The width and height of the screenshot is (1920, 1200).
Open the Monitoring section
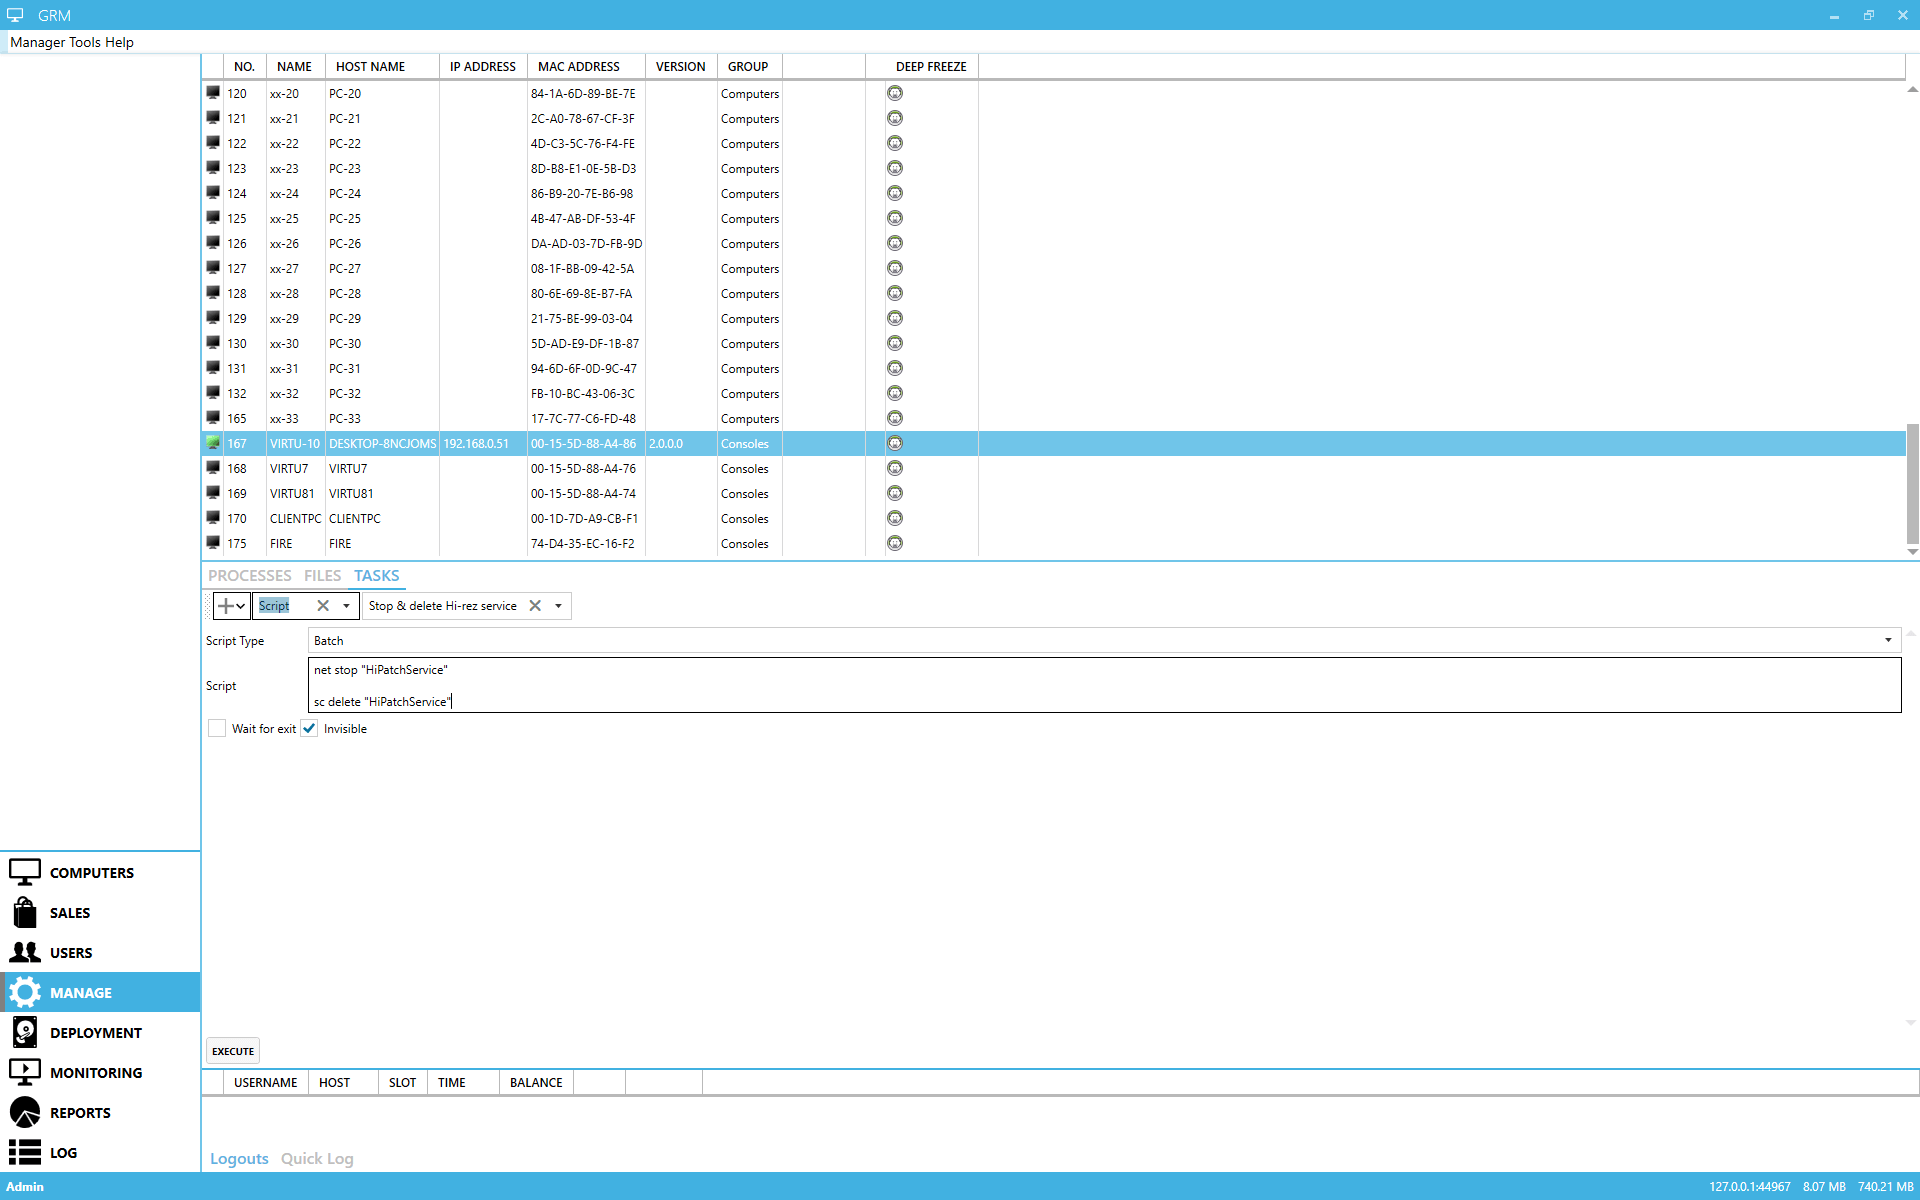click(95, 1072)
